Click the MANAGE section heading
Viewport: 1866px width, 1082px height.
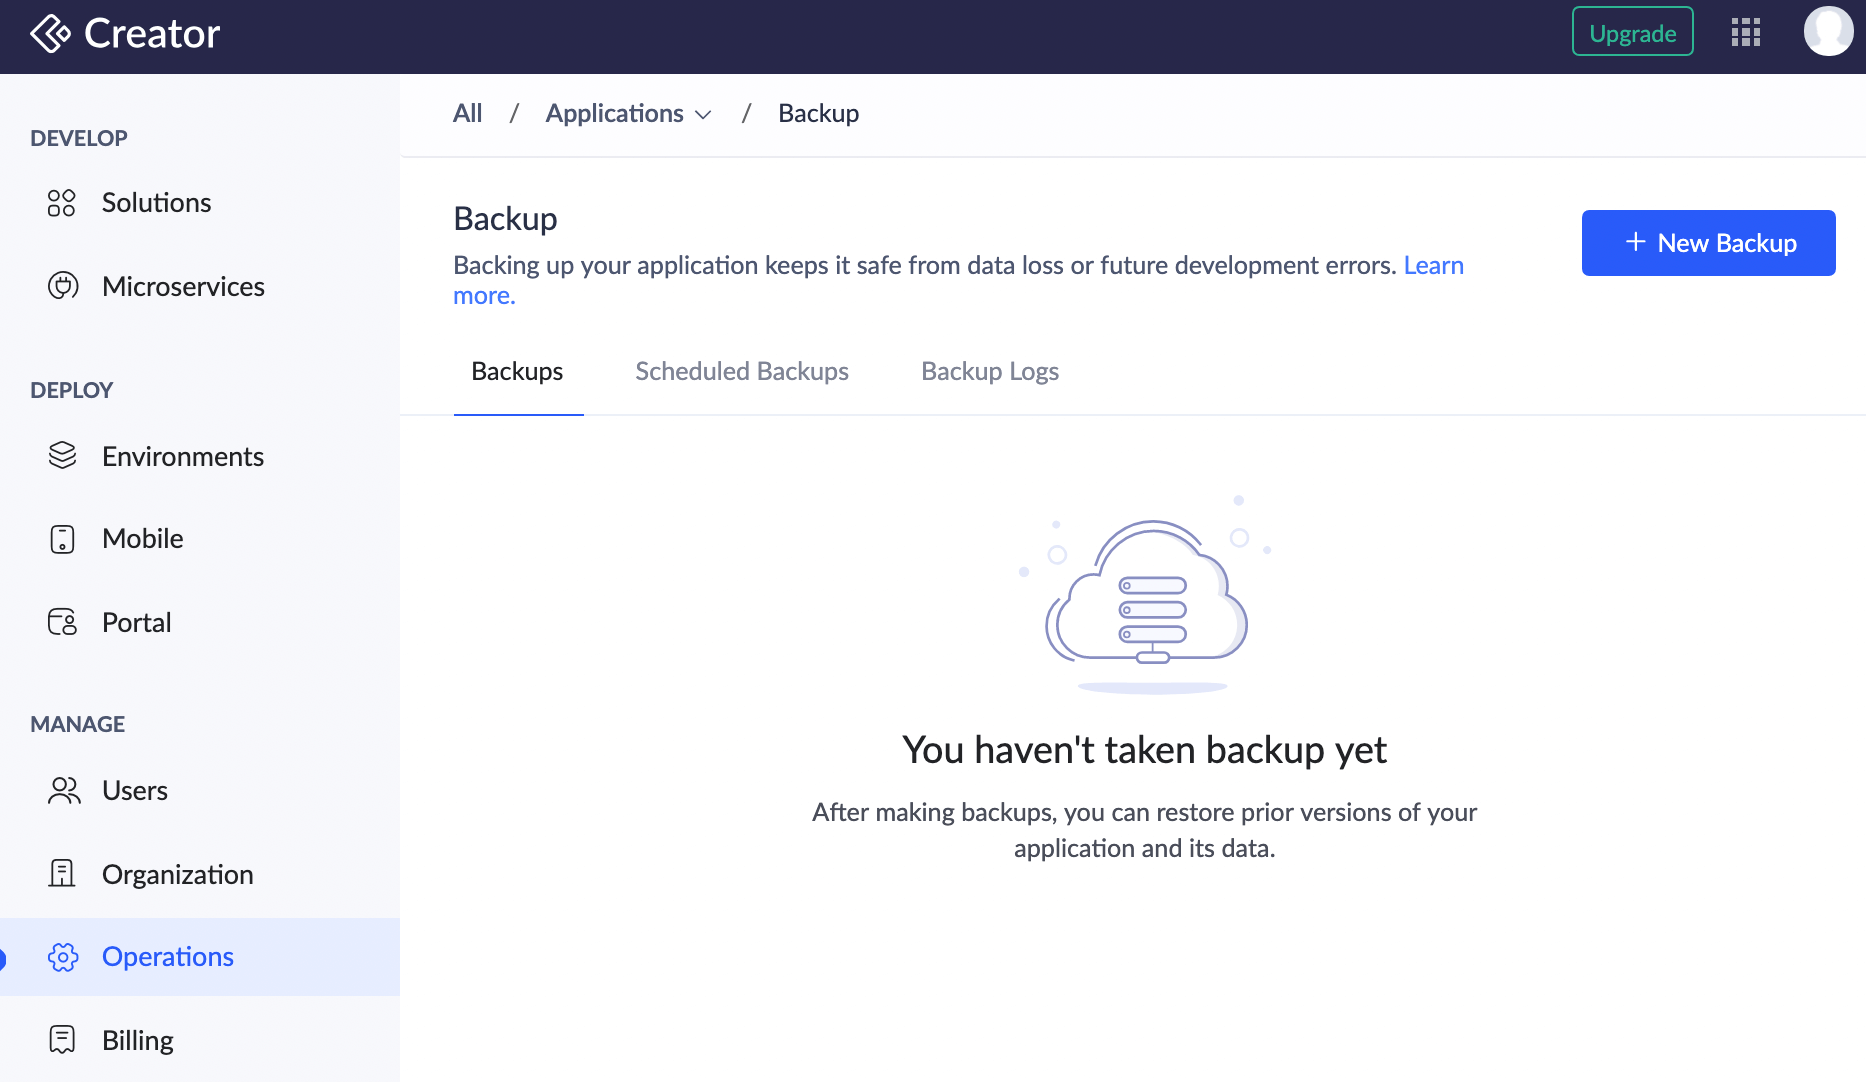tap(78, 724)
